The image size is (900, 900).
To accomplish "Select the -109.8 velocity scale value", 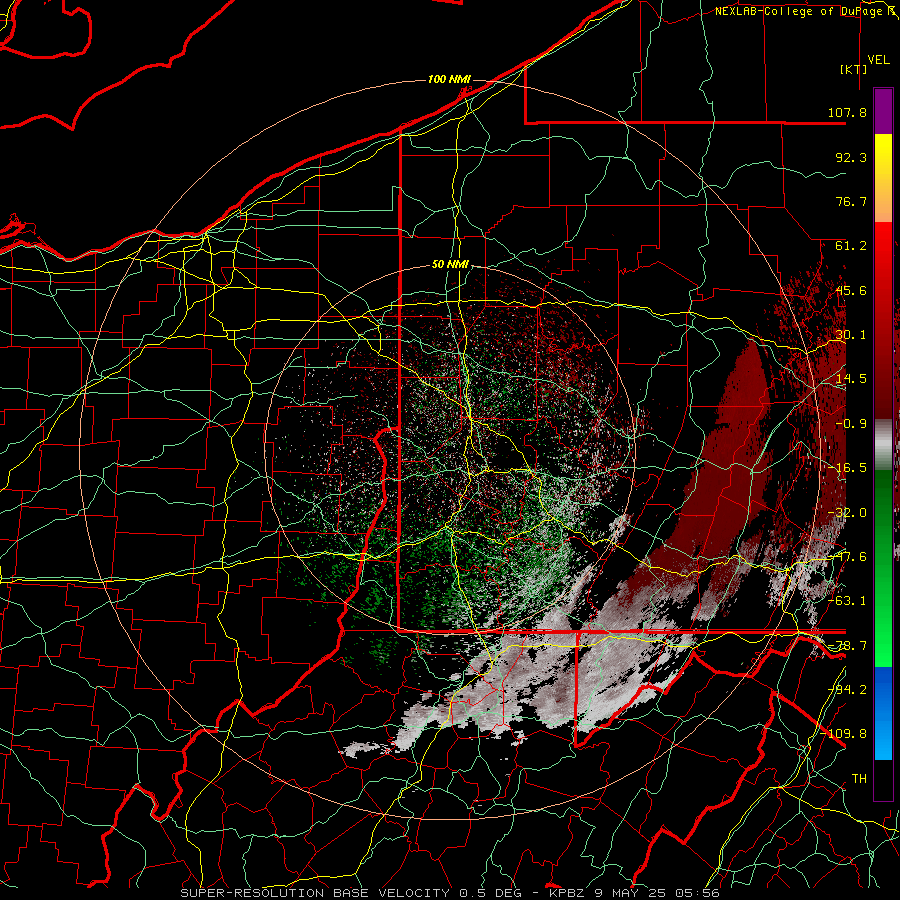I will [844, 734].
